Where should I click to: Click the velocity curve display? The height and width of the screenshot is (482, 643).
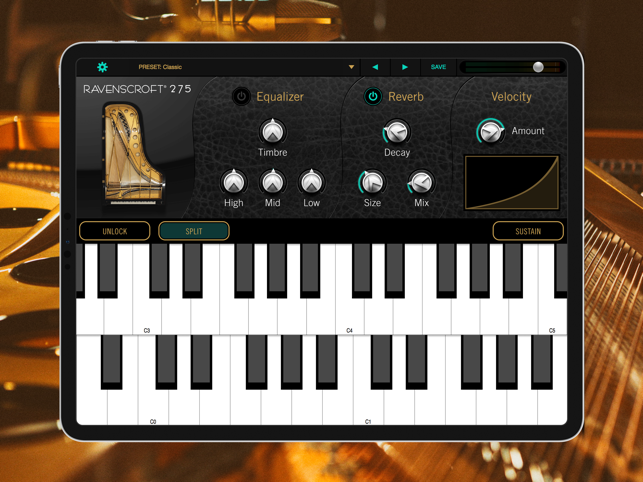point(511,183)
